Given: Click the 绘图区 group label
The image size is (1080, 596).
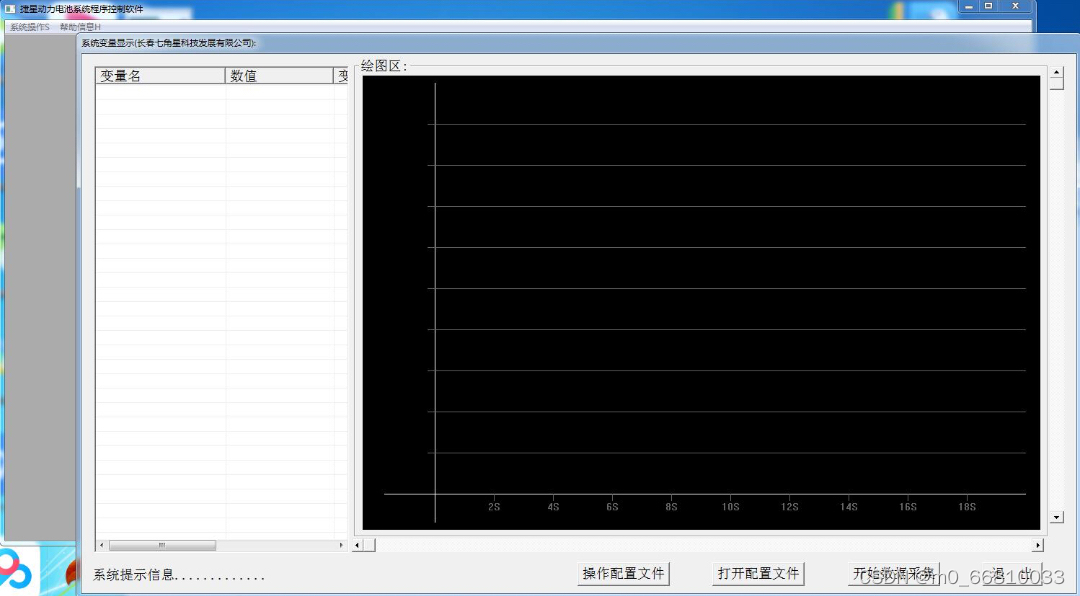Looking at the screenshot, I should coord(384,66).
